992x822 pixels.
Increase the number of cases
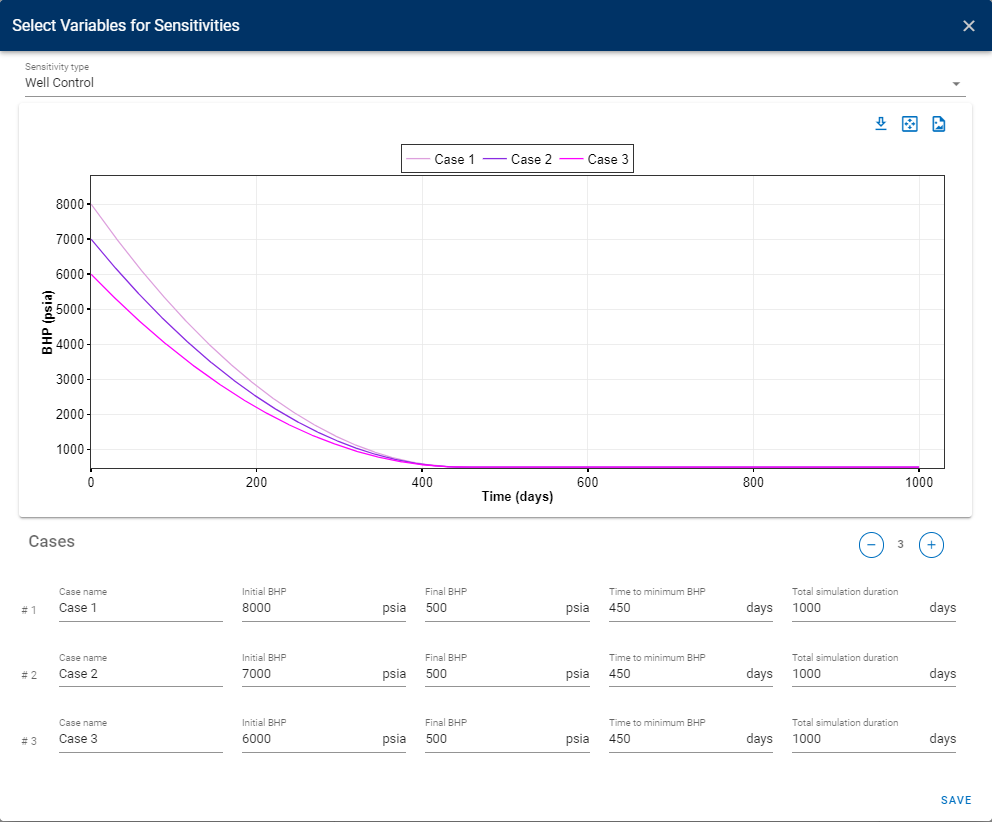point(931,545)
